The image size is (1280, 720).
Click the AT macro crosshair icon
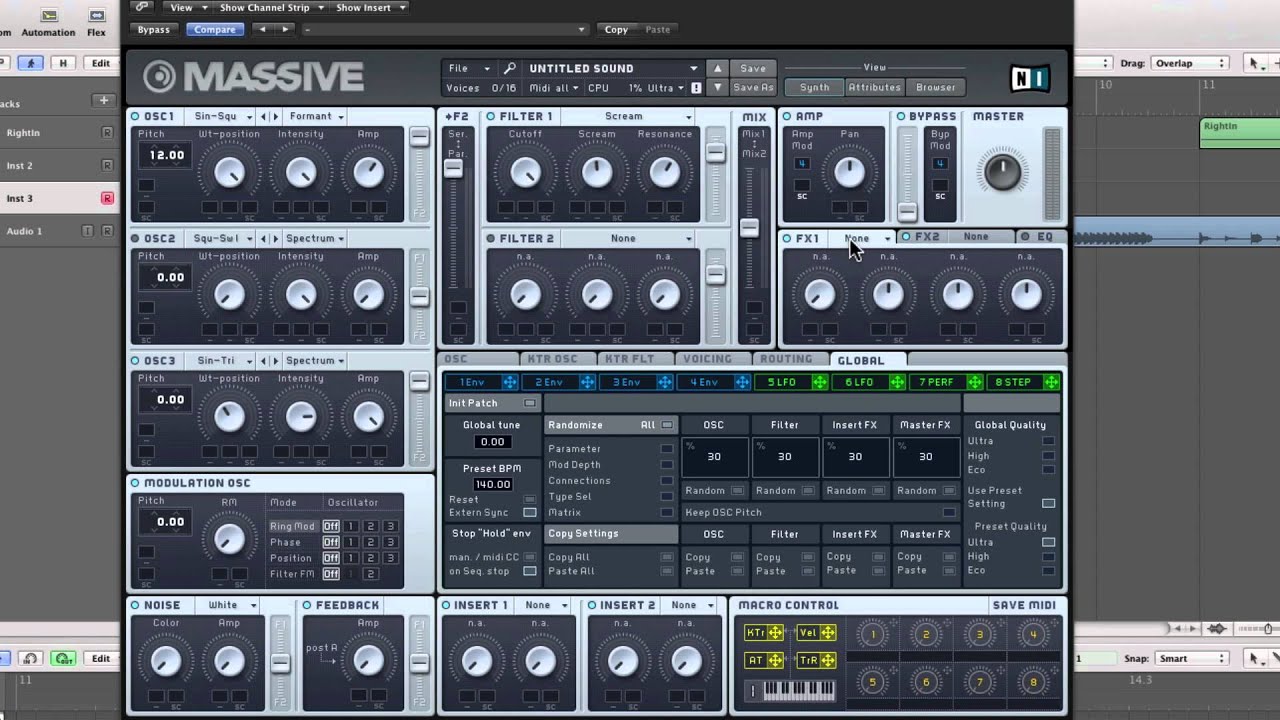click(775, 660)
